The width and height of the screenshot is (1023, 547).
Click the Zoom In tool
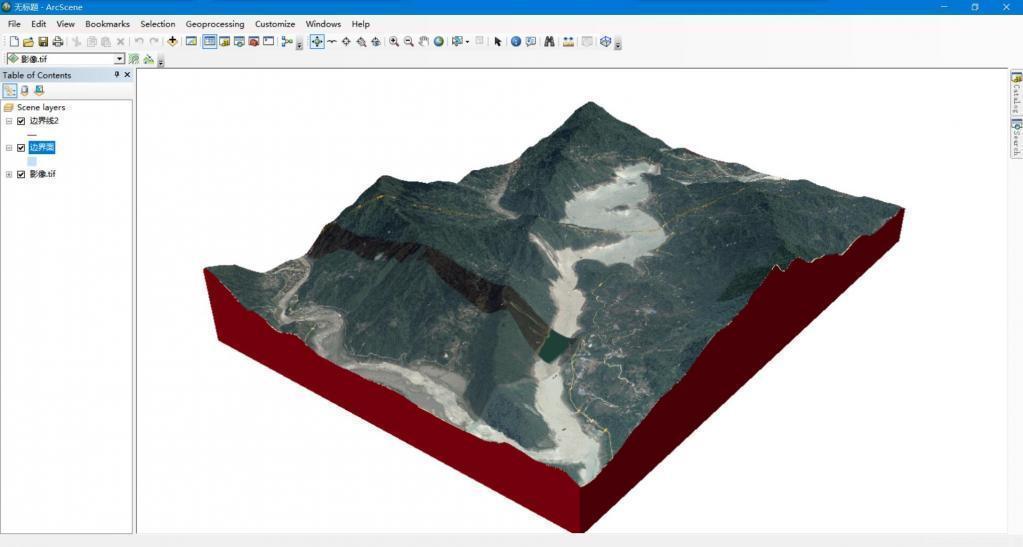394,42
